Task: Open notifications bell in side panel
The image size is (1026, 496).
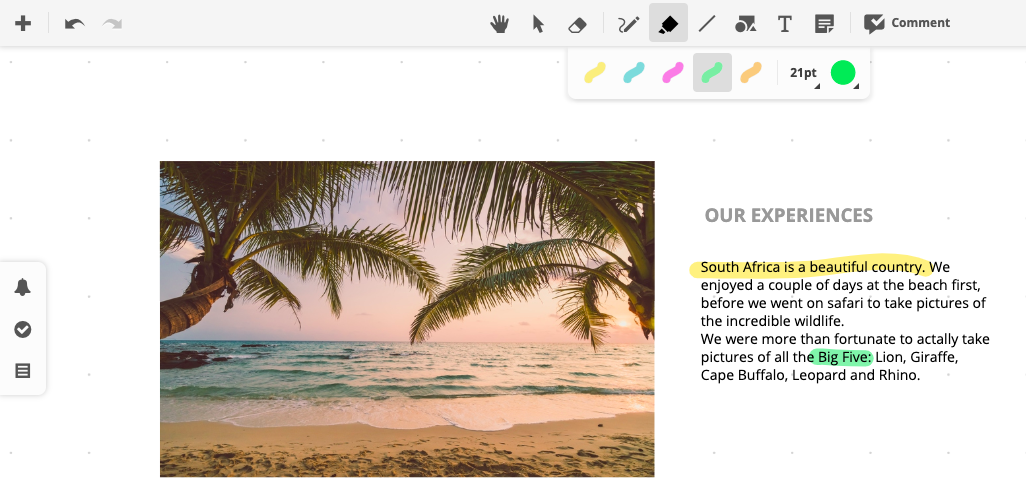Action: pos(22,287)
